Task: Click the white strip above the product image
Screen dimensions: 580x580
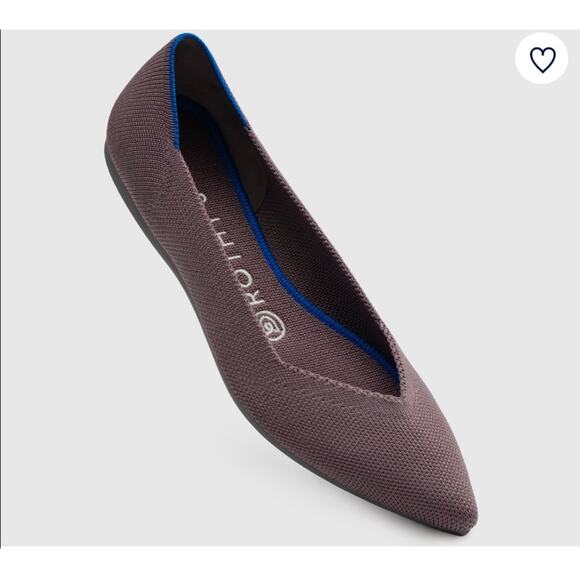Action: coord(290,15)
